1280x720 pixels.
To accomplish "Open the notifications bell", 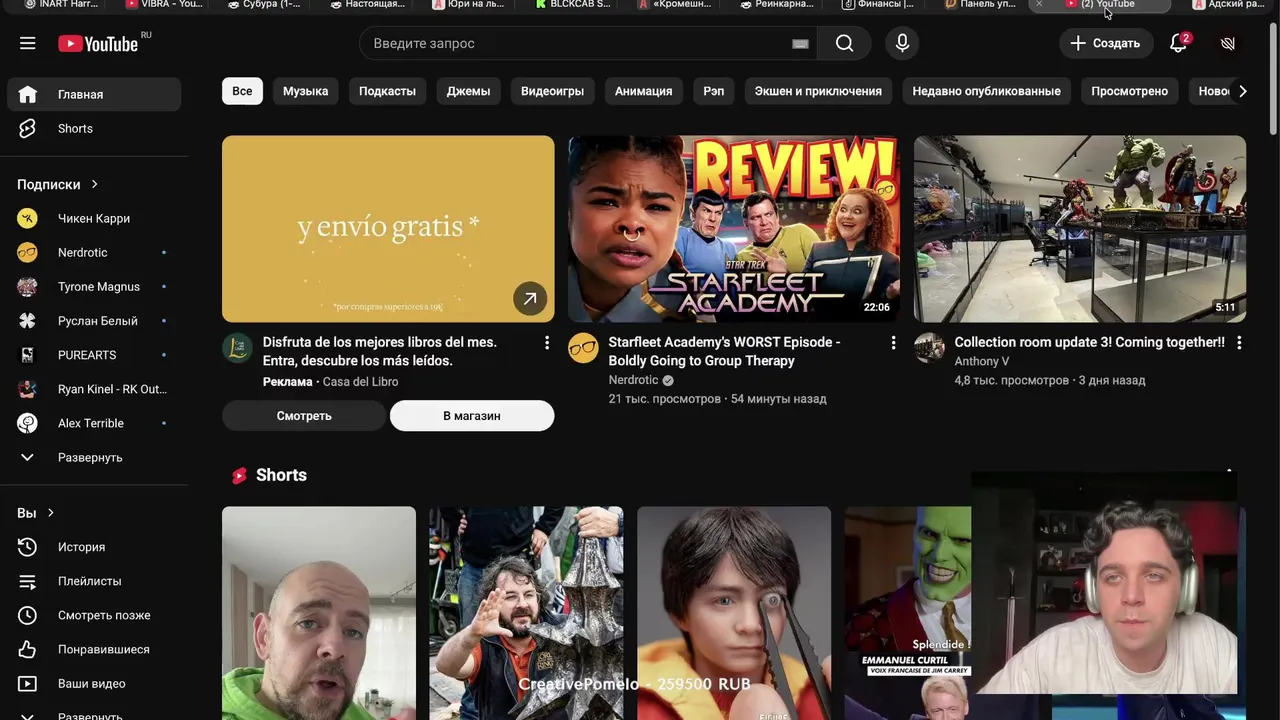I will [x=1179, y=43].
